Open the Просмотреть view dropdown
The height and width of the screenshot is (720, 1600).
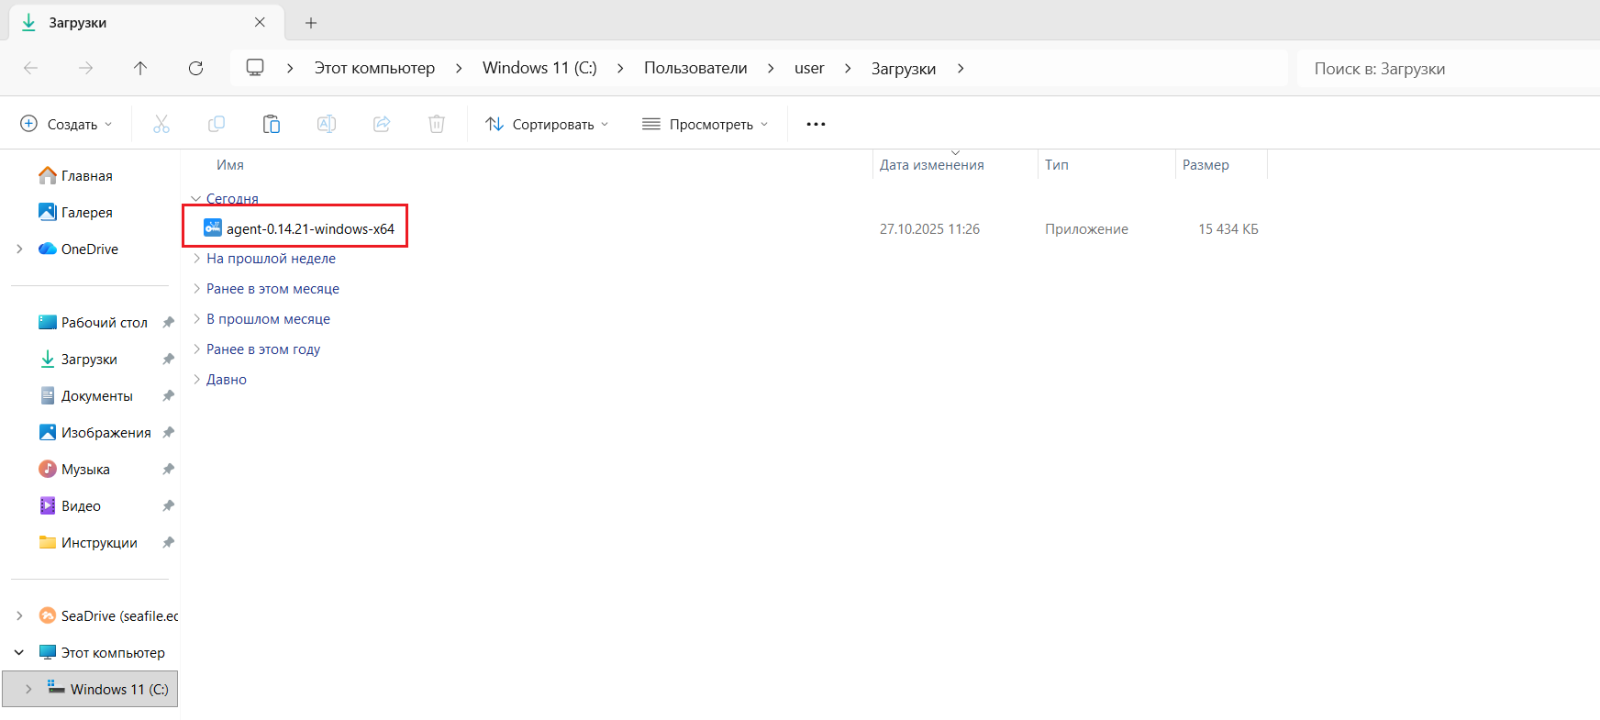[705, 124]
